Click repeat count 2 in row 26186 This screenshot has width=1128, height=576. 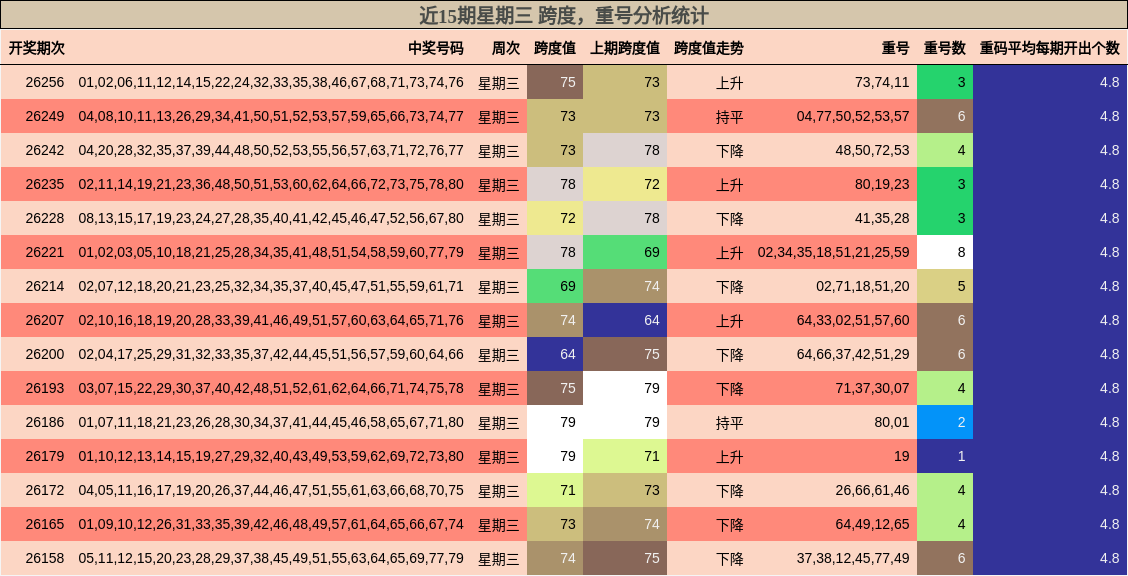click(x=945, y=422)
